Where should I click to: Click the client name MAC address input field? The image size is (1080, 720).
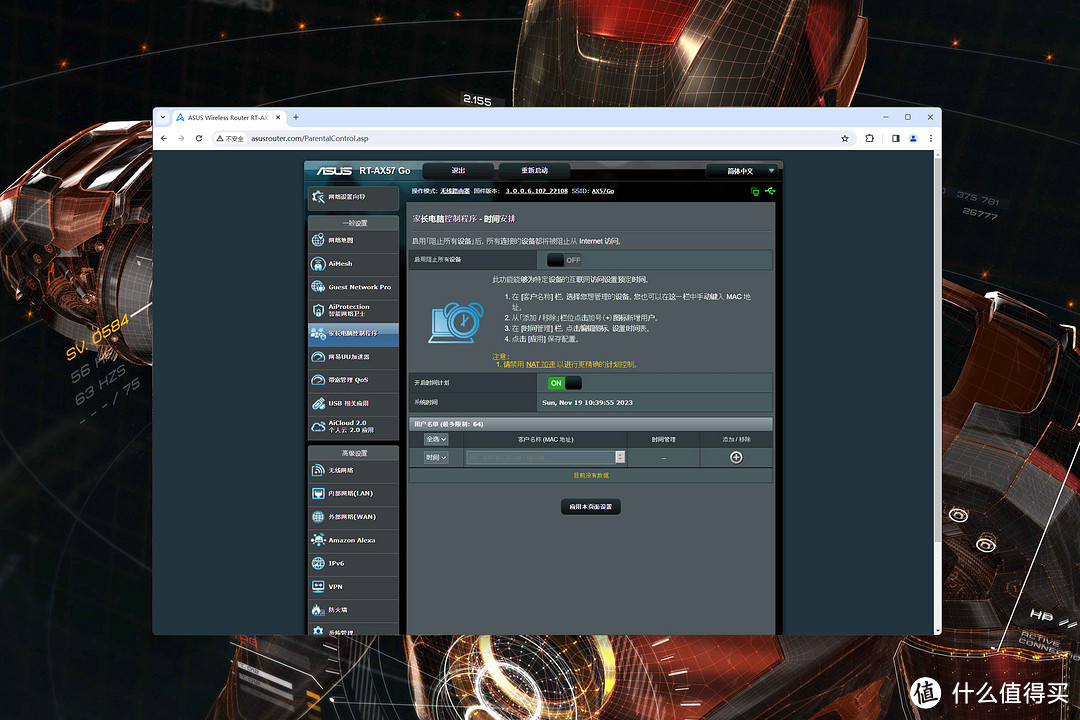[x=541, y=457]
